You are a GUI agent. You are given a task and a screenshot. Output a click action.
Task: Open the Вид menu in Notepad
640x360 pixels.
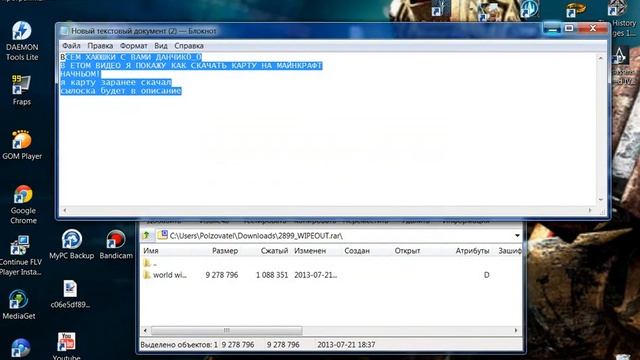161,46
